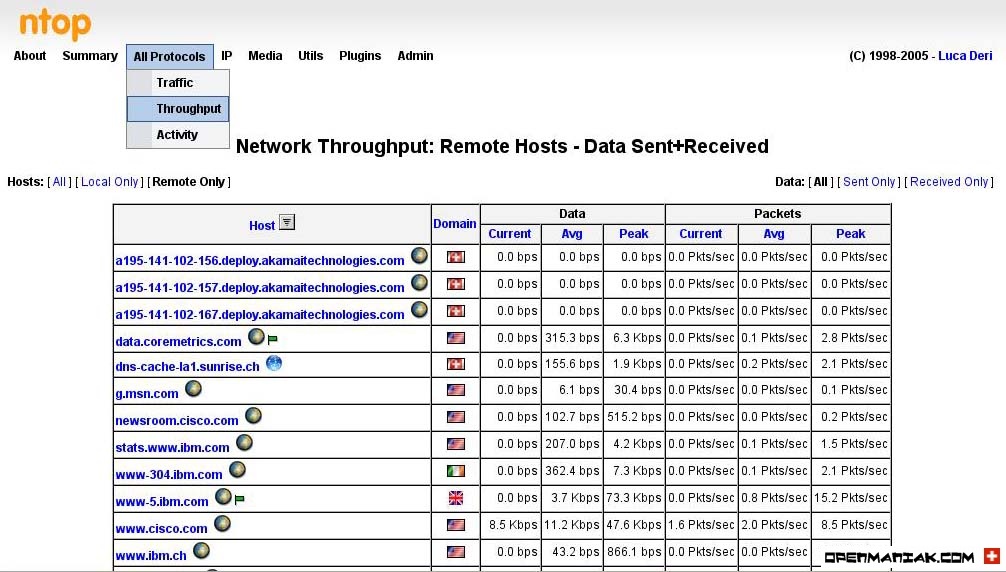Open the All Protocols menu
This screenshot has height=572, width=1006.
tap(169, 56)
